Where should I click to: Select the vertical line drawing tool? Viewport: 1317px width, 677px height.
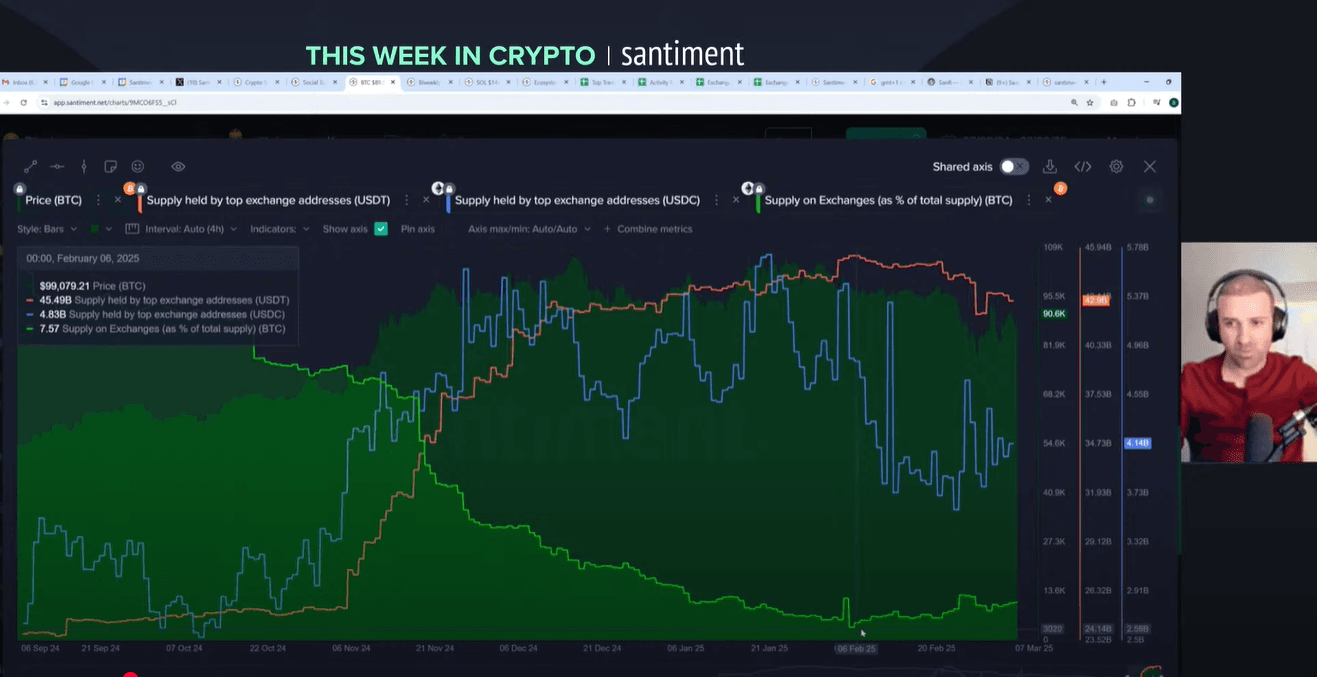tap(84, 167)
